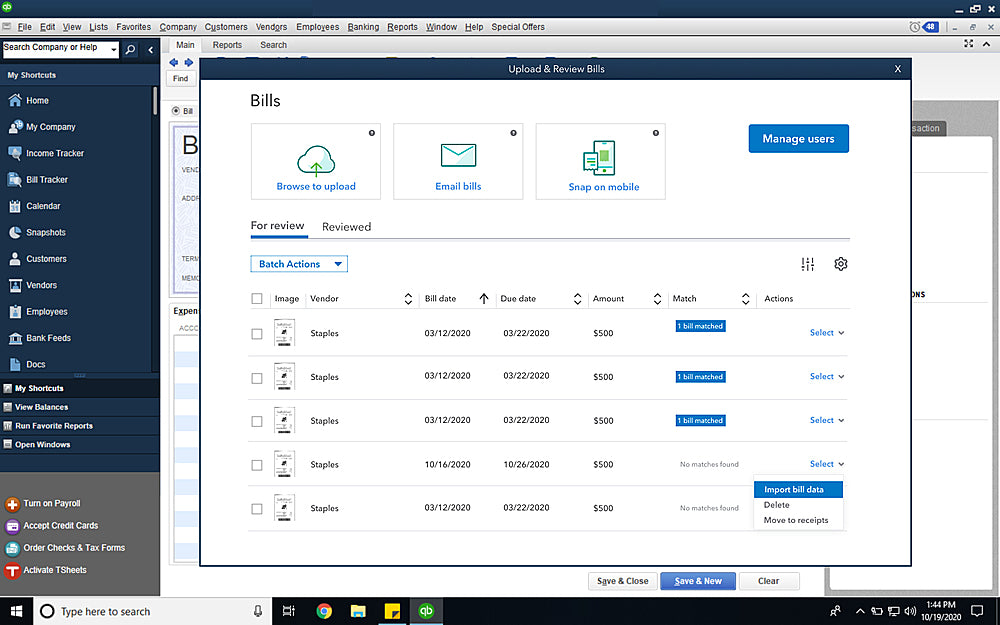This screenshot has width=1000, height=625.
Task: Switch to the Reviewed tab
Action: [346, 227]
